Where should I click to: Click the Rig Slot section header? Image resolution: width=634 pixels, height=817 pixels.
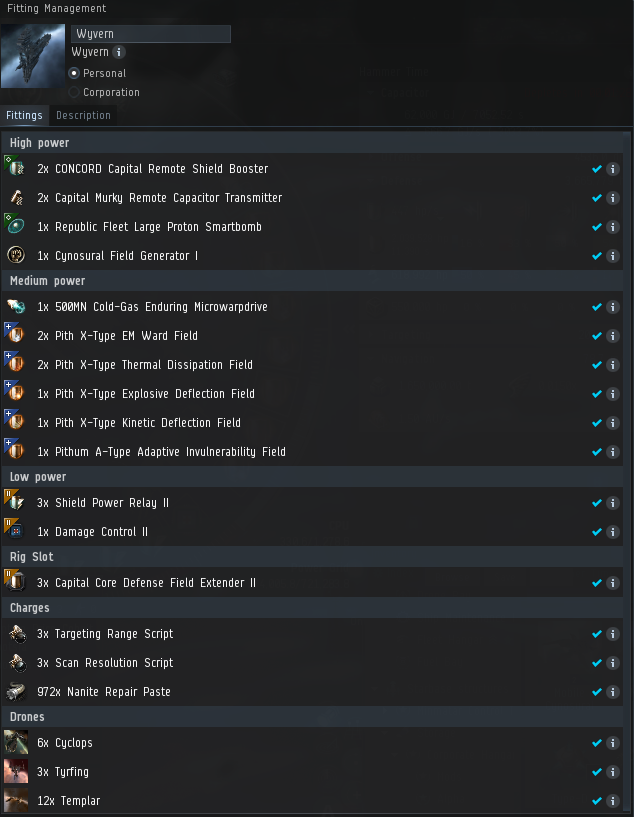(x=313, y=556)
